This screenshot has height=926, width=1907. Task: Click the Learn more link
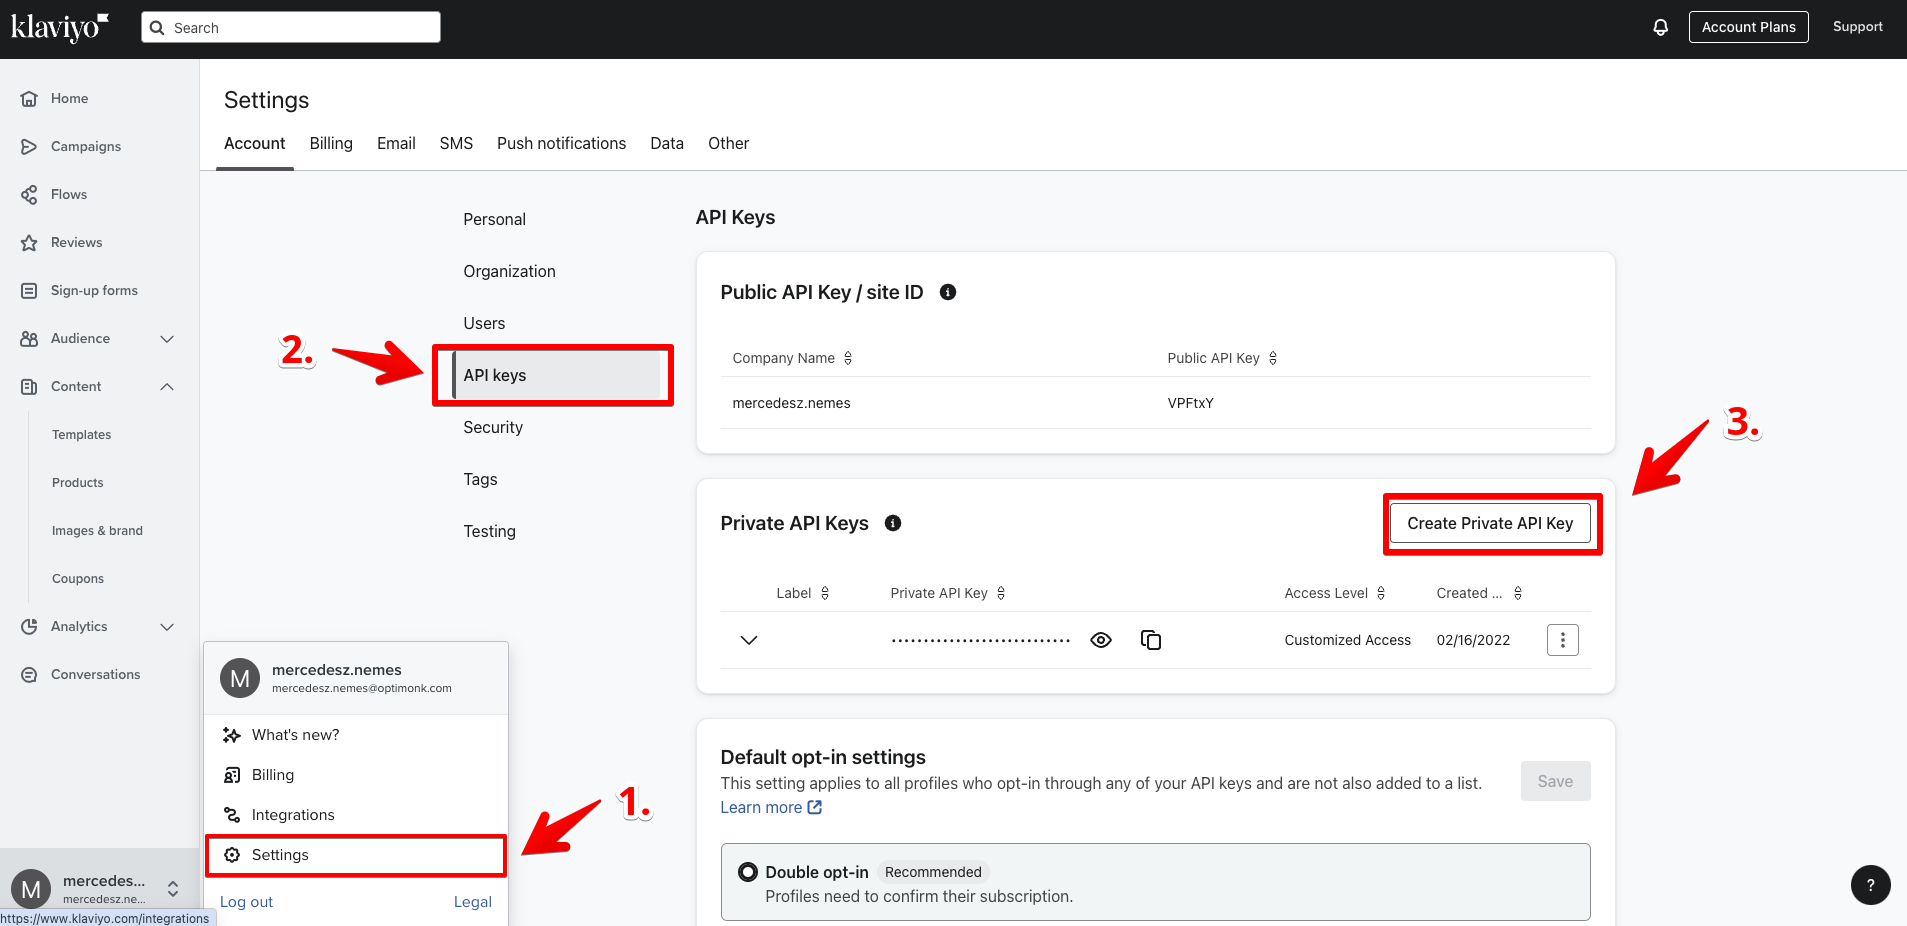[771, 807]
